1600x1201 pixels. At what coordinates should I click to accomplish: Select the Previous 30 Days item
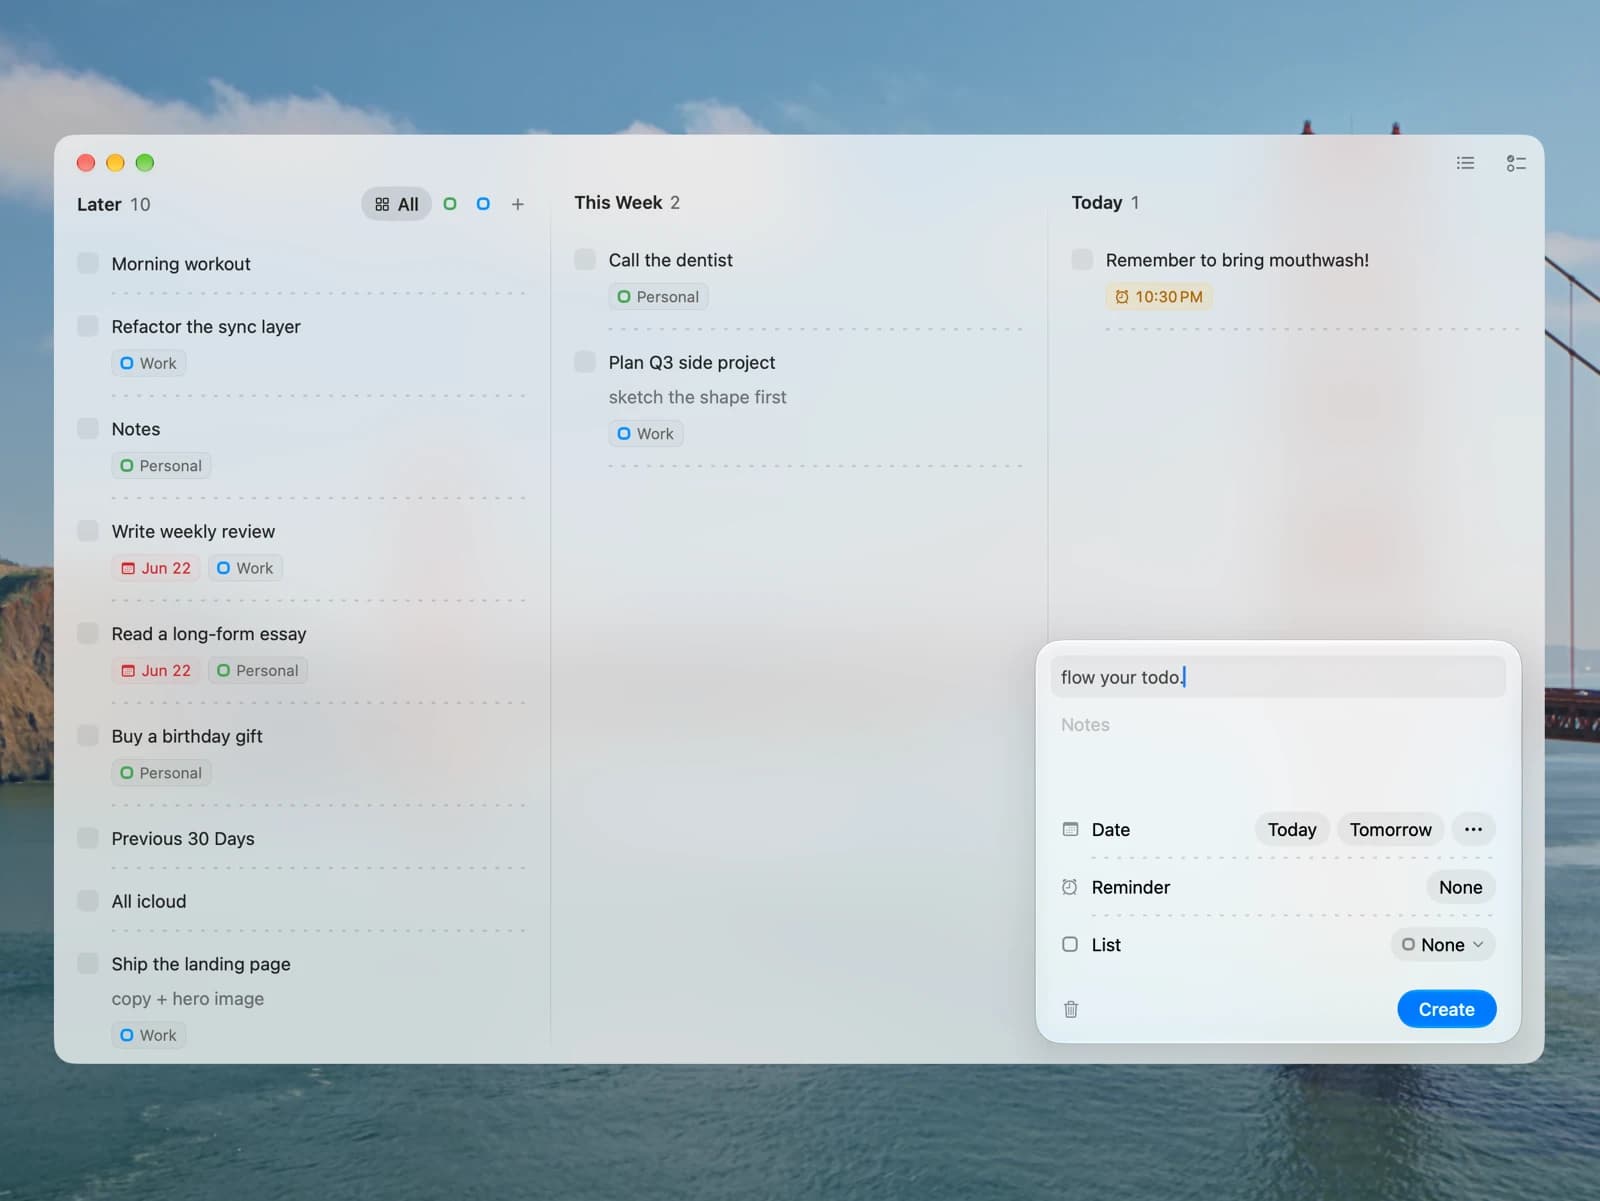[183, 838]
